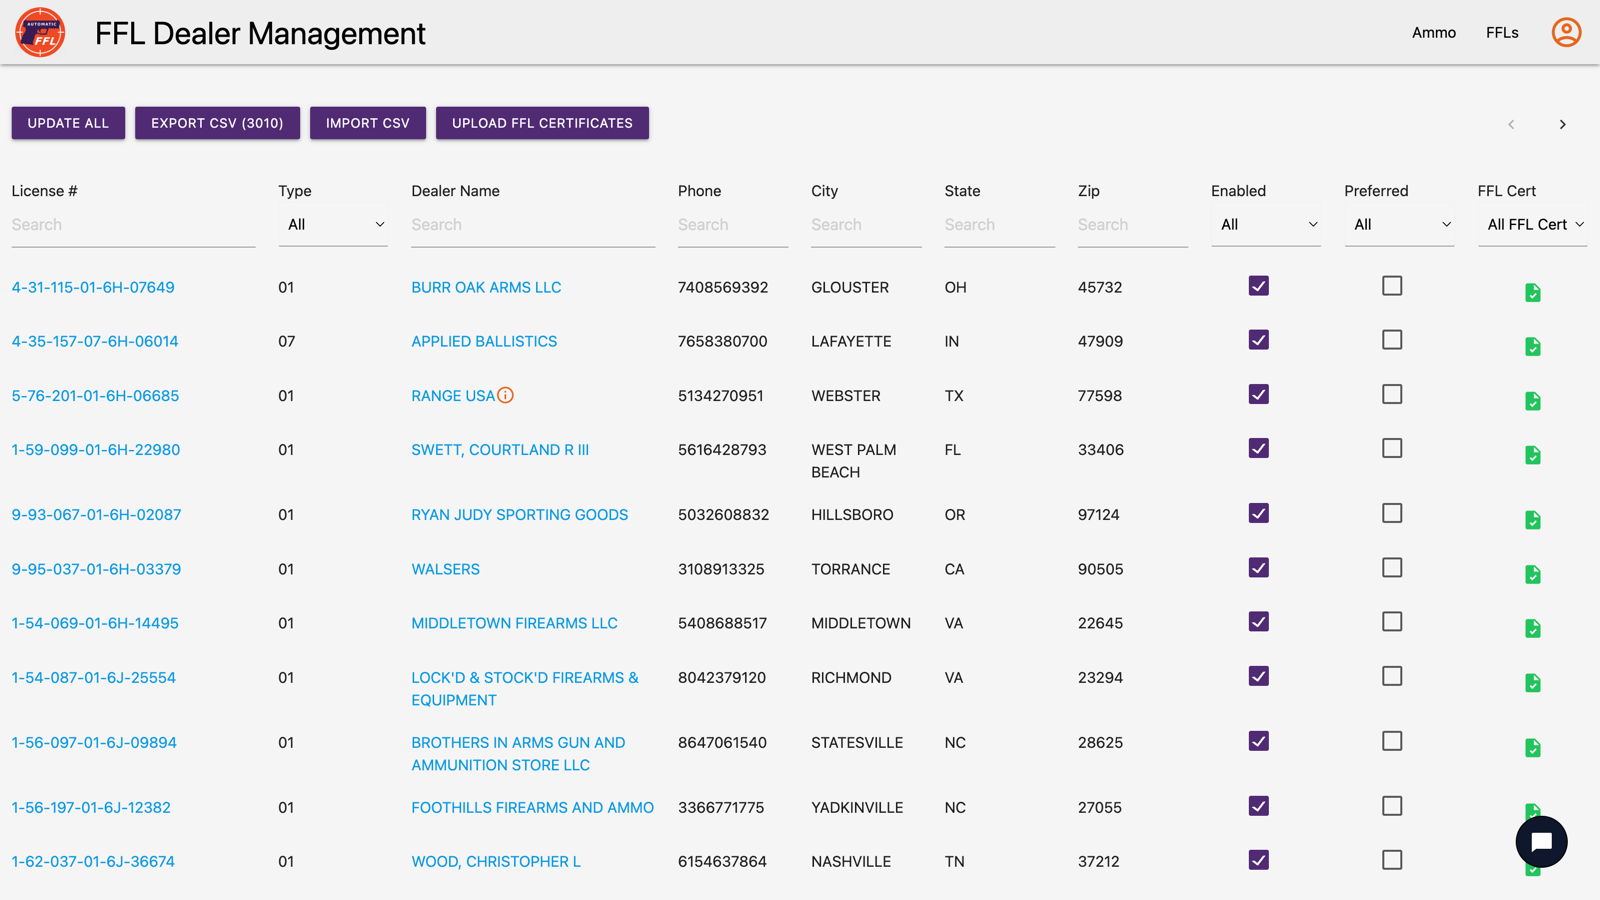
Task: Open Ryan Judy Sporting Goods dealer link
Action: pyautogui.click(x=520, y=515)
